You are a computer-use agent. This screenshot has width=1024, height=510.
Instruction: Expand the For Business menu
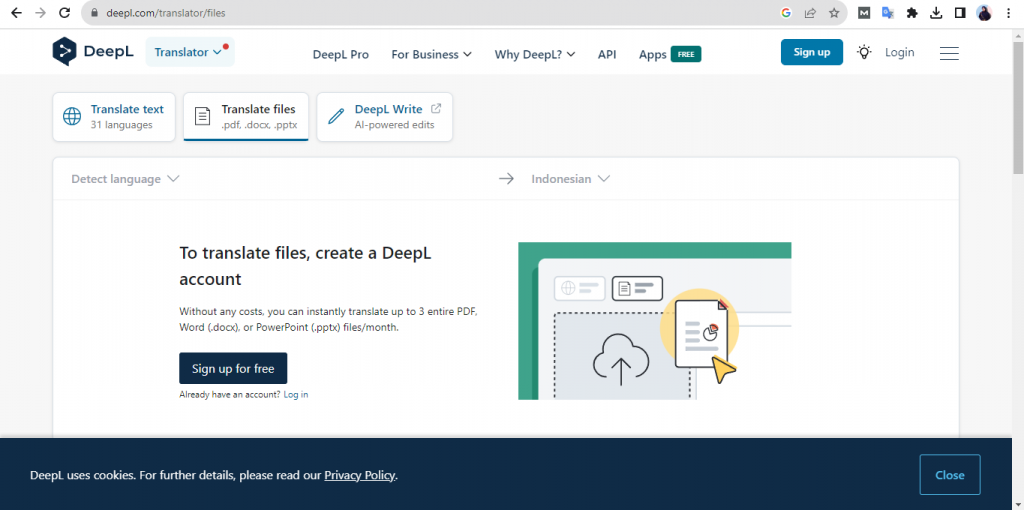tap(431, 55)
